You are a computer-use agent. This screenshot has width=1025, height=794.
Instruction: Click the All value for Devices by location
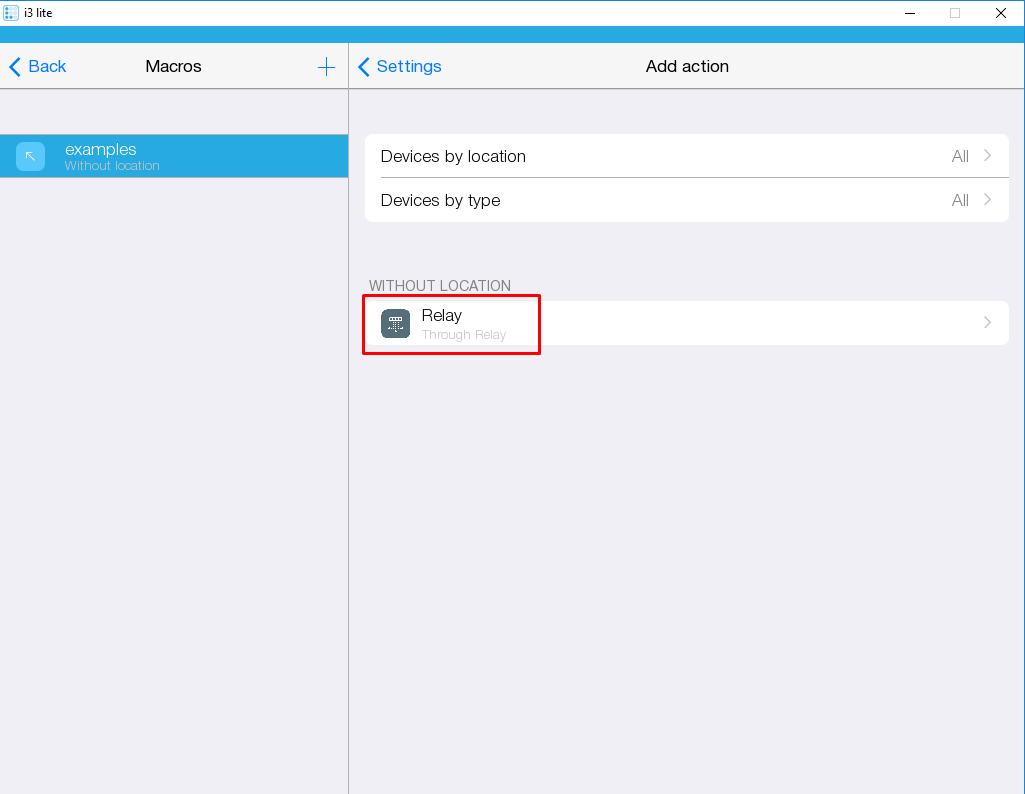960,156
